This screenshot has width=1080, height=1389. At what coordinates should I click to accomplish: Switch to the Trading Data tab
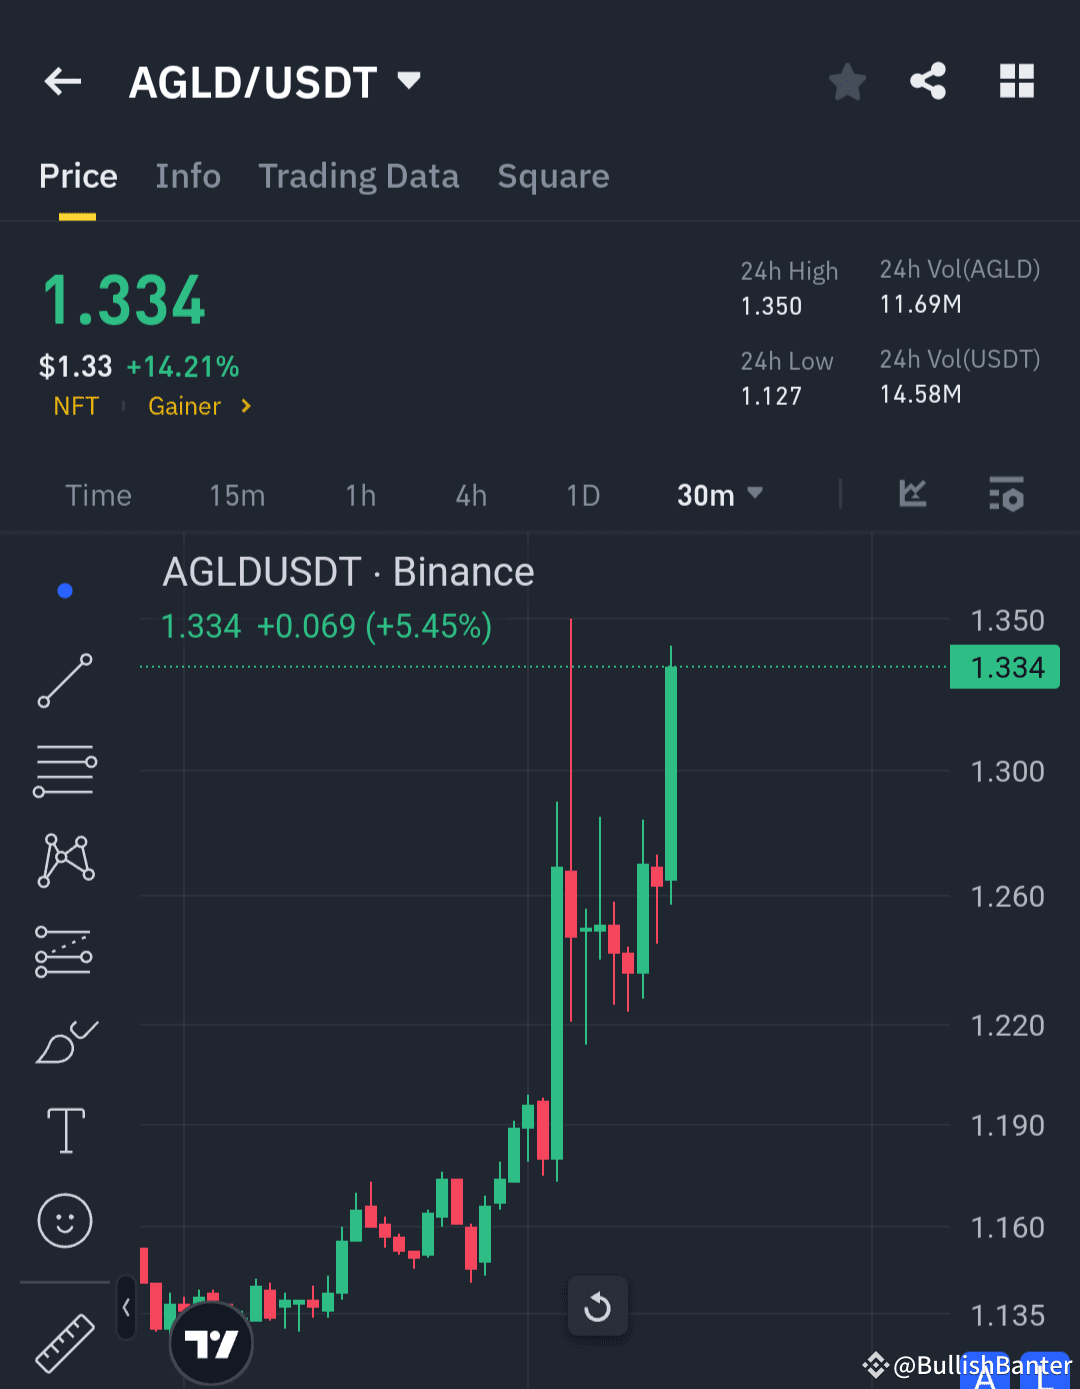pyautogui.click(x=359, y=176)
